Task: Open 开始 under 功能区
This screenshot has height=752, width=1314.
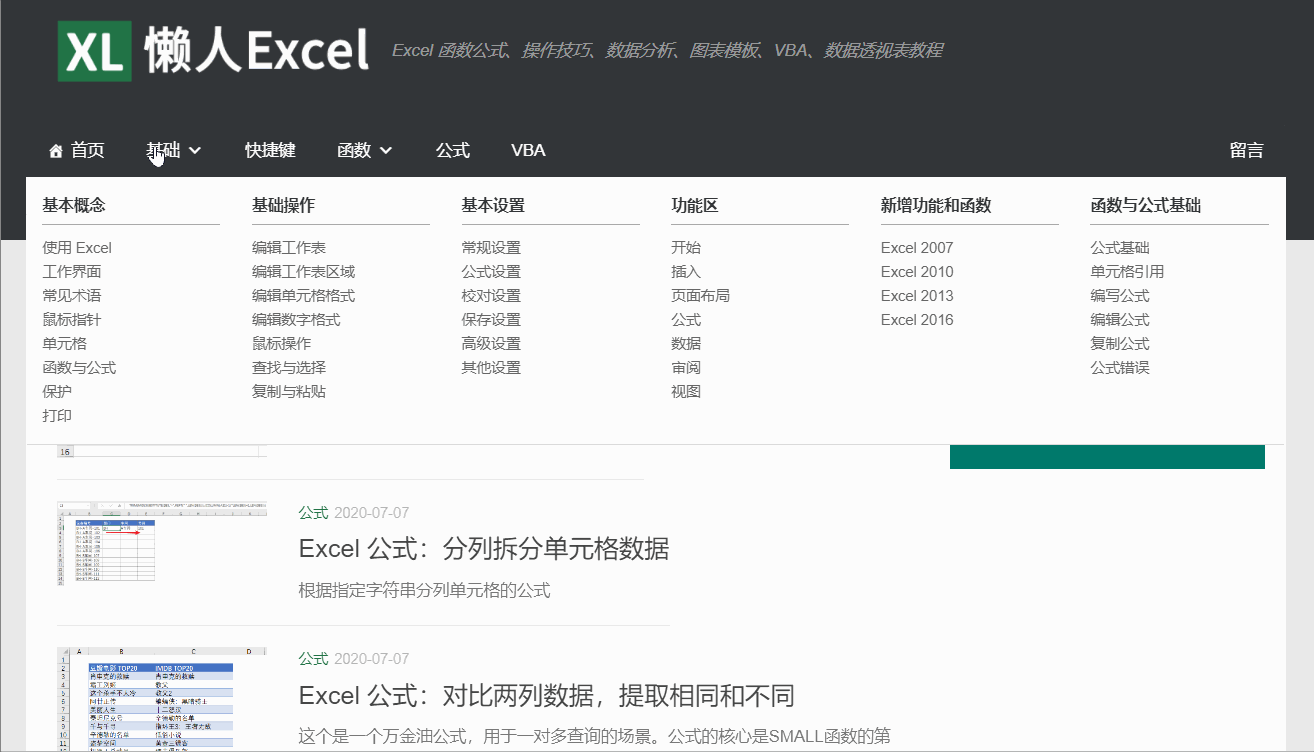Action: [686, 248]
